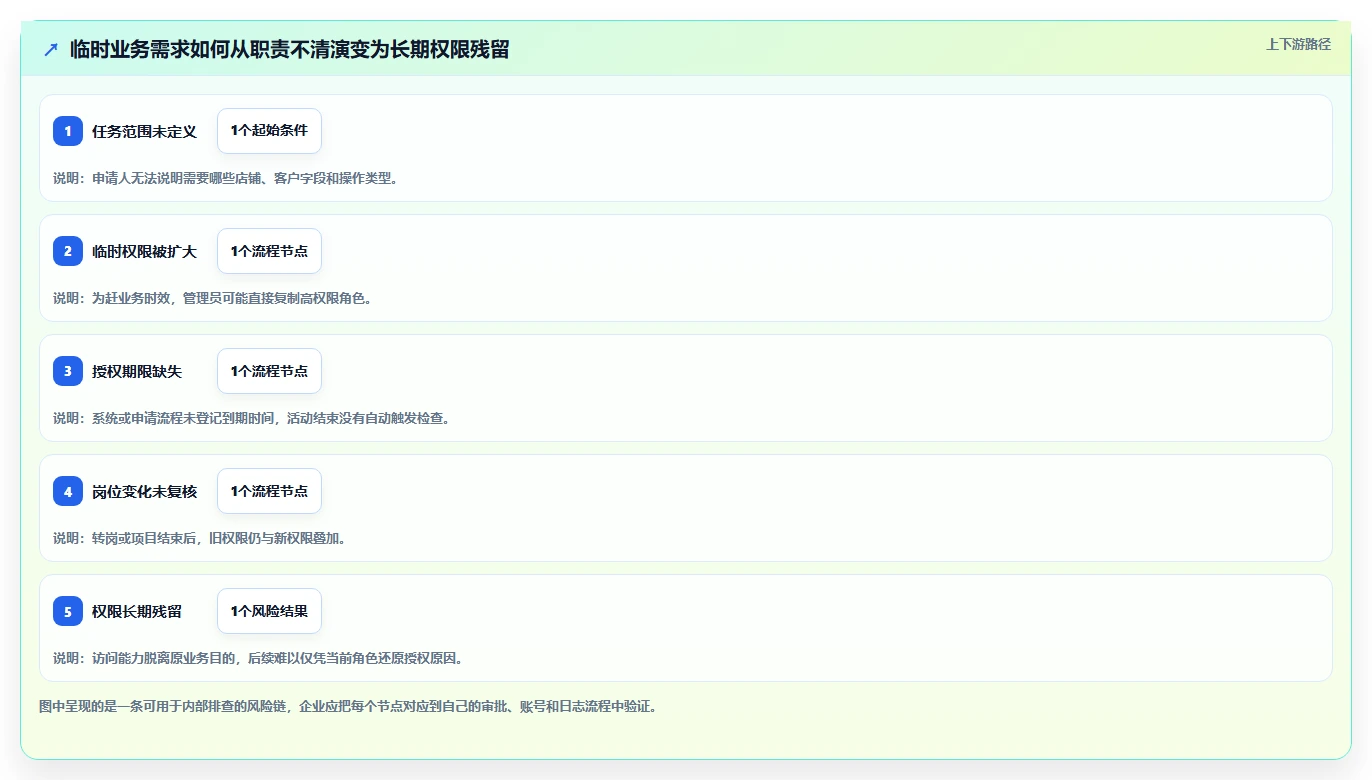Select the heading 岗位变化未复核

click(144, 492)
